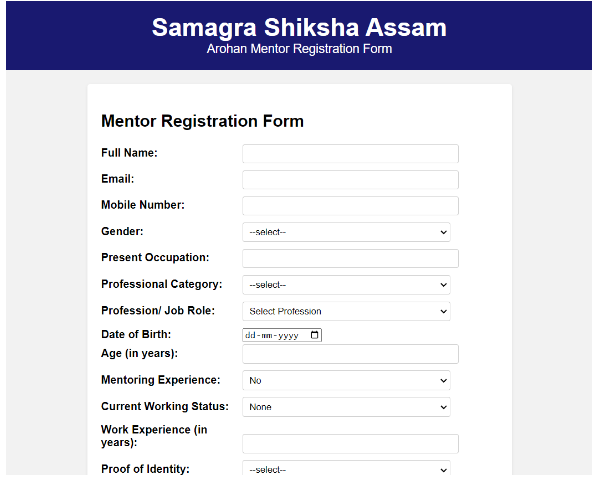The height and width of the screenshot is (483, 592).
Task: Focus the Age (in years) field
Action: point(350,354)
